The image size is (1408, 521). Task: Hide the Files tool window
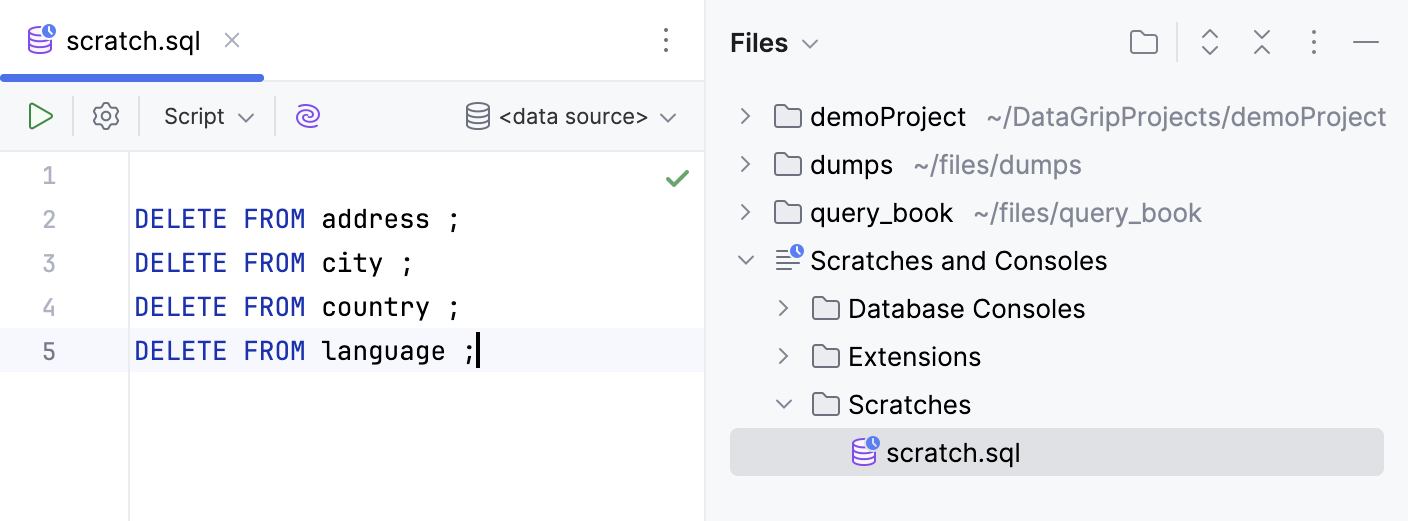coord(1365,42)
